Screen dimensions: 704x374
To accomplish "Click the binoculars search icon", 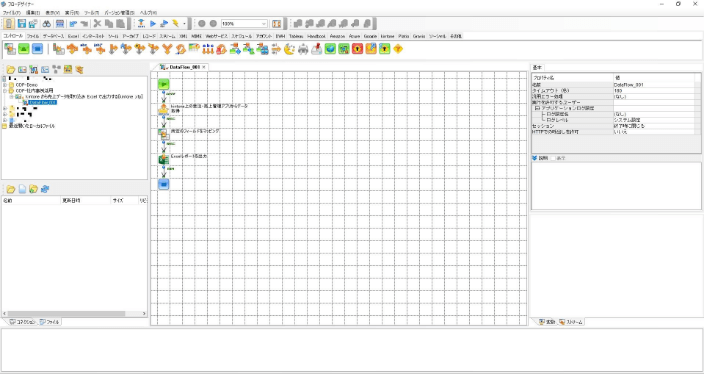I will point(46,23).
